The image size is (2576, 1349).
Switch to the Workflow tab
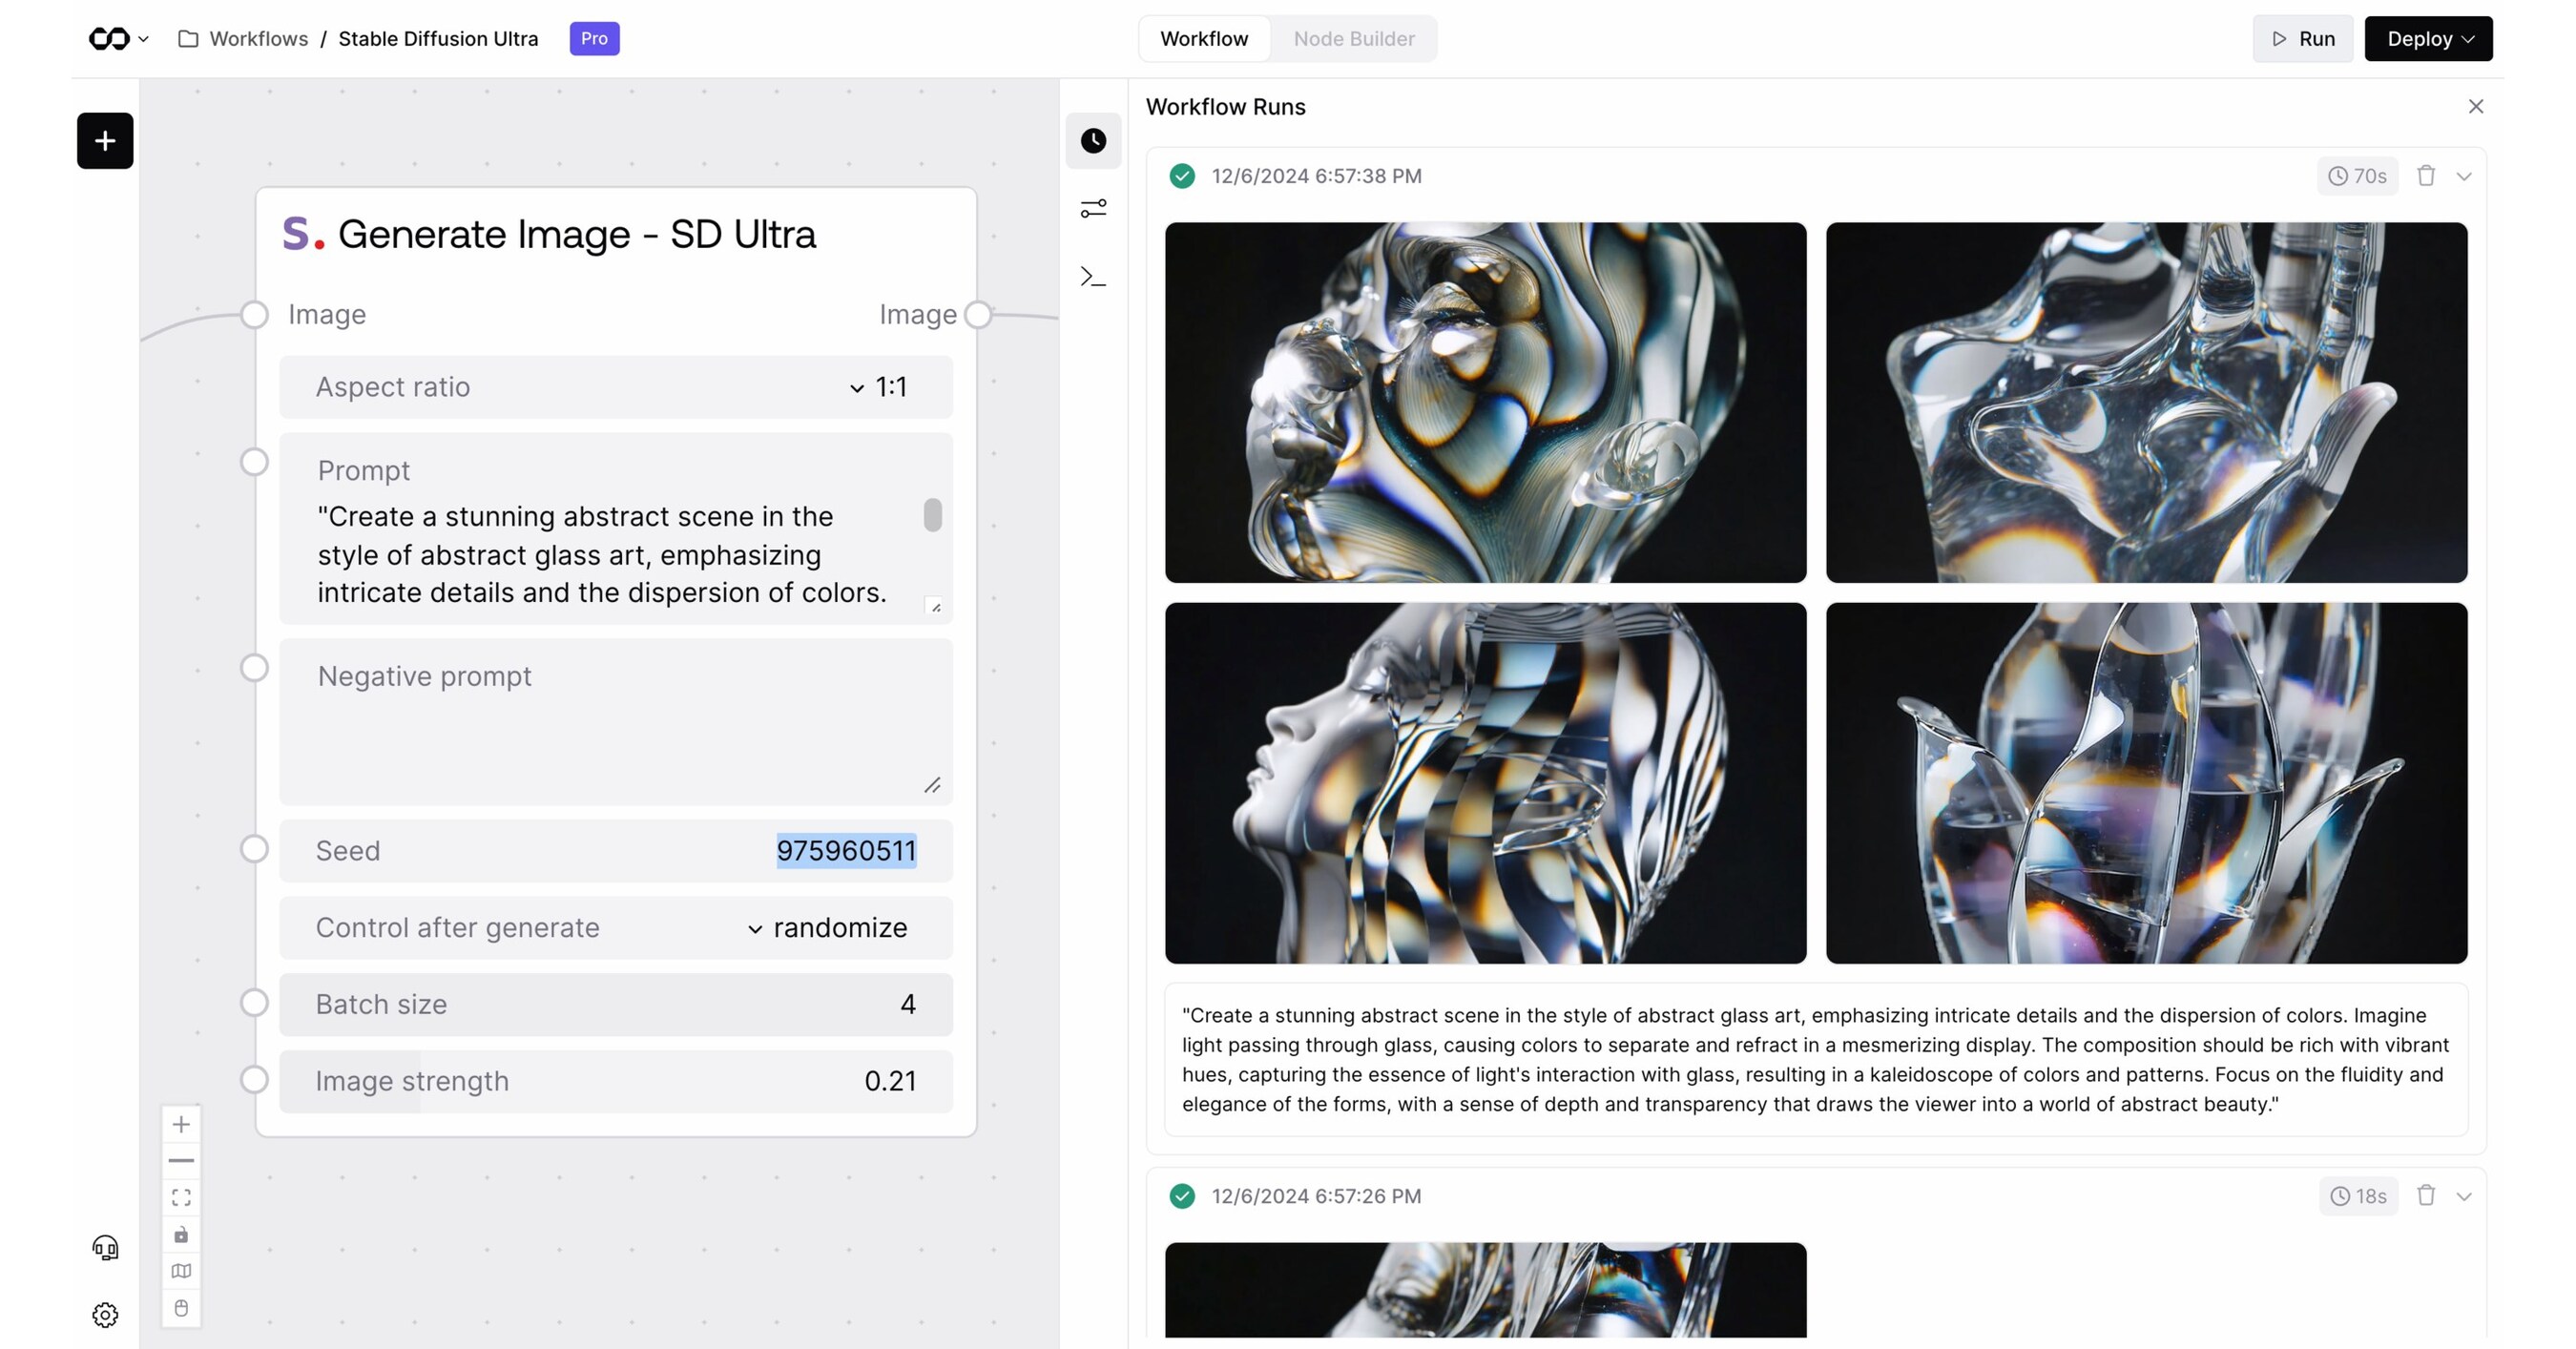[1204, 39]
